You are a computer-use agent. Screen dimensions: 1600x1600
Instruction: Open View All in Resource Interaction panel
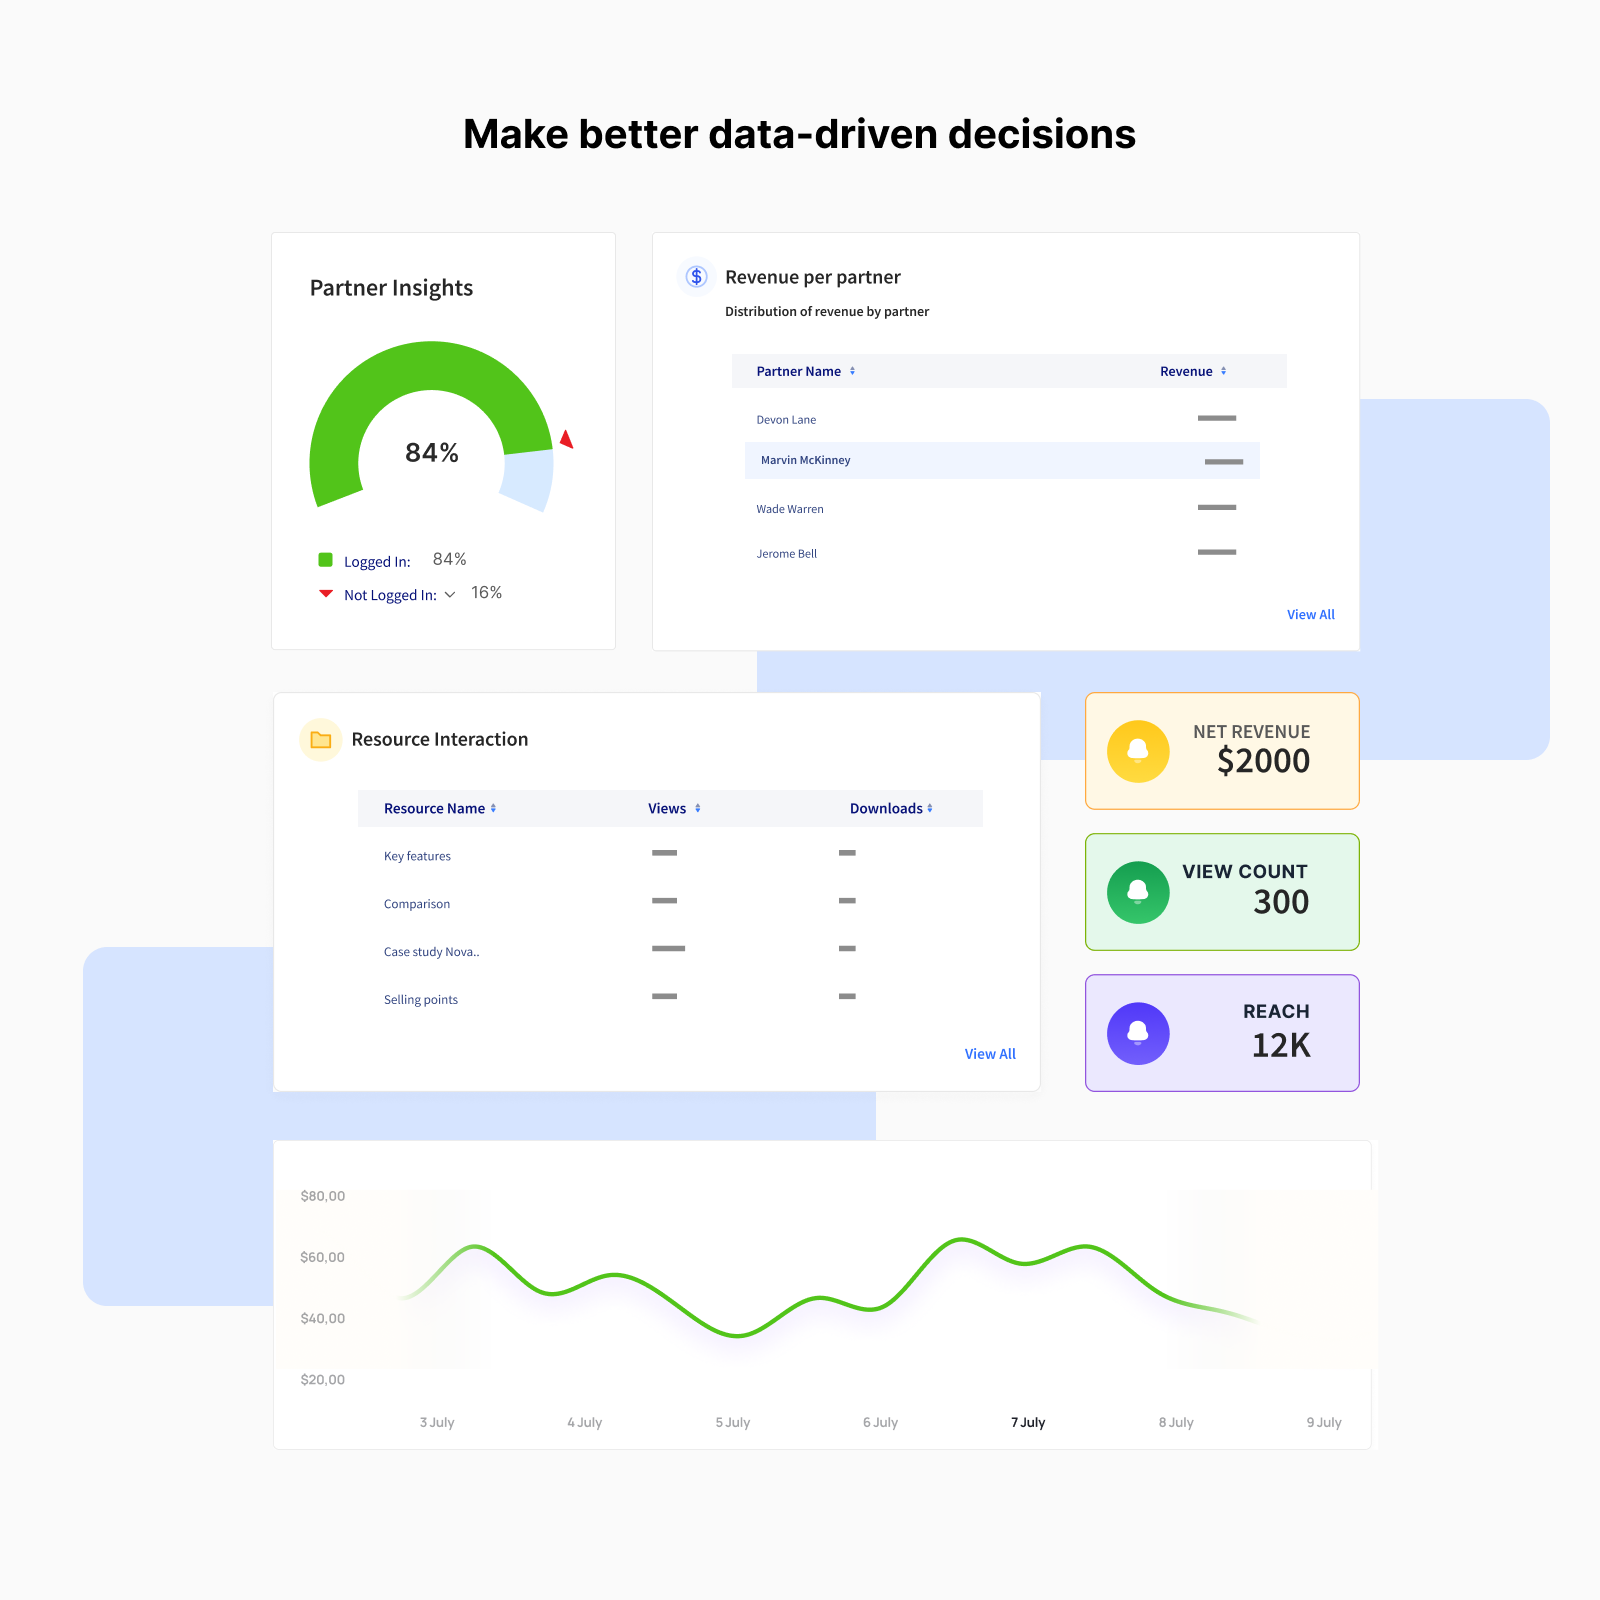click(x=990, y=1053)
